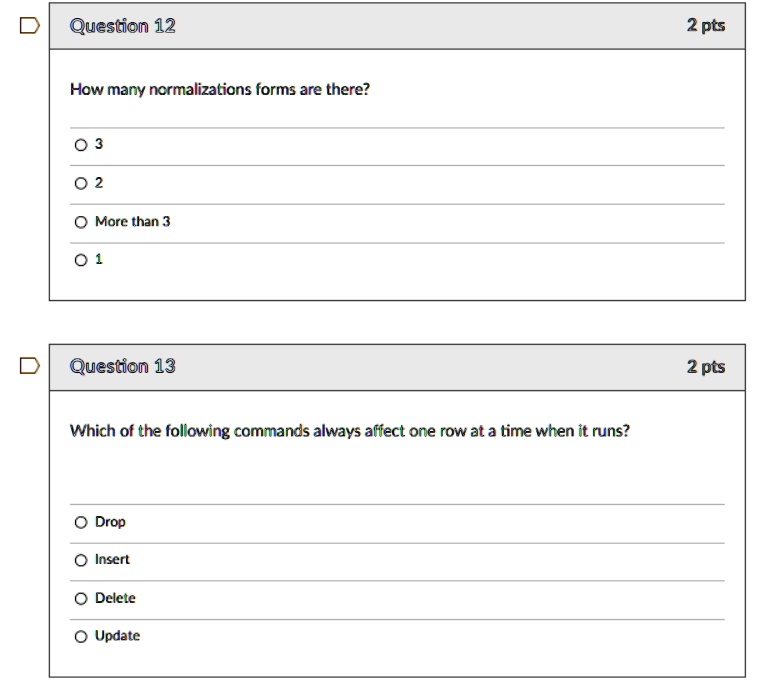Select answer 1 for normalization forms
The image size is (764, 697).
point(81,260)
